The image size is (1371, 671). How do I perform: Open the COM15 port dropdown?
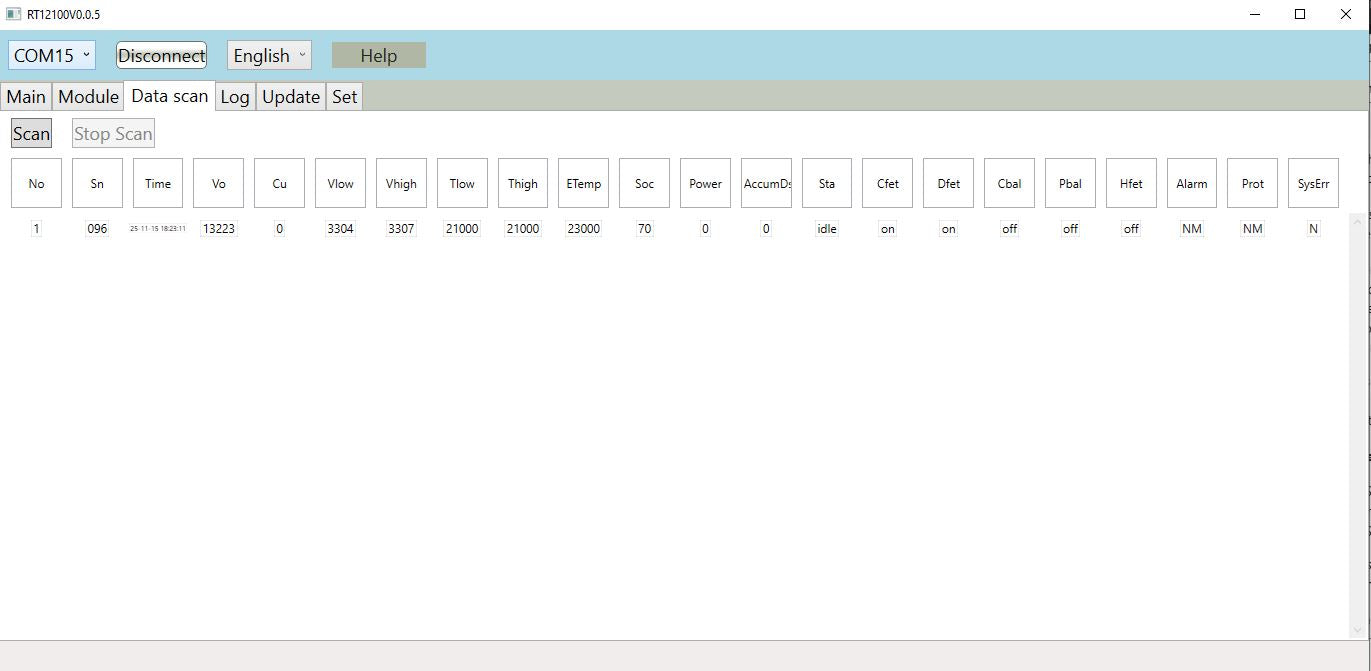point(52,56)
